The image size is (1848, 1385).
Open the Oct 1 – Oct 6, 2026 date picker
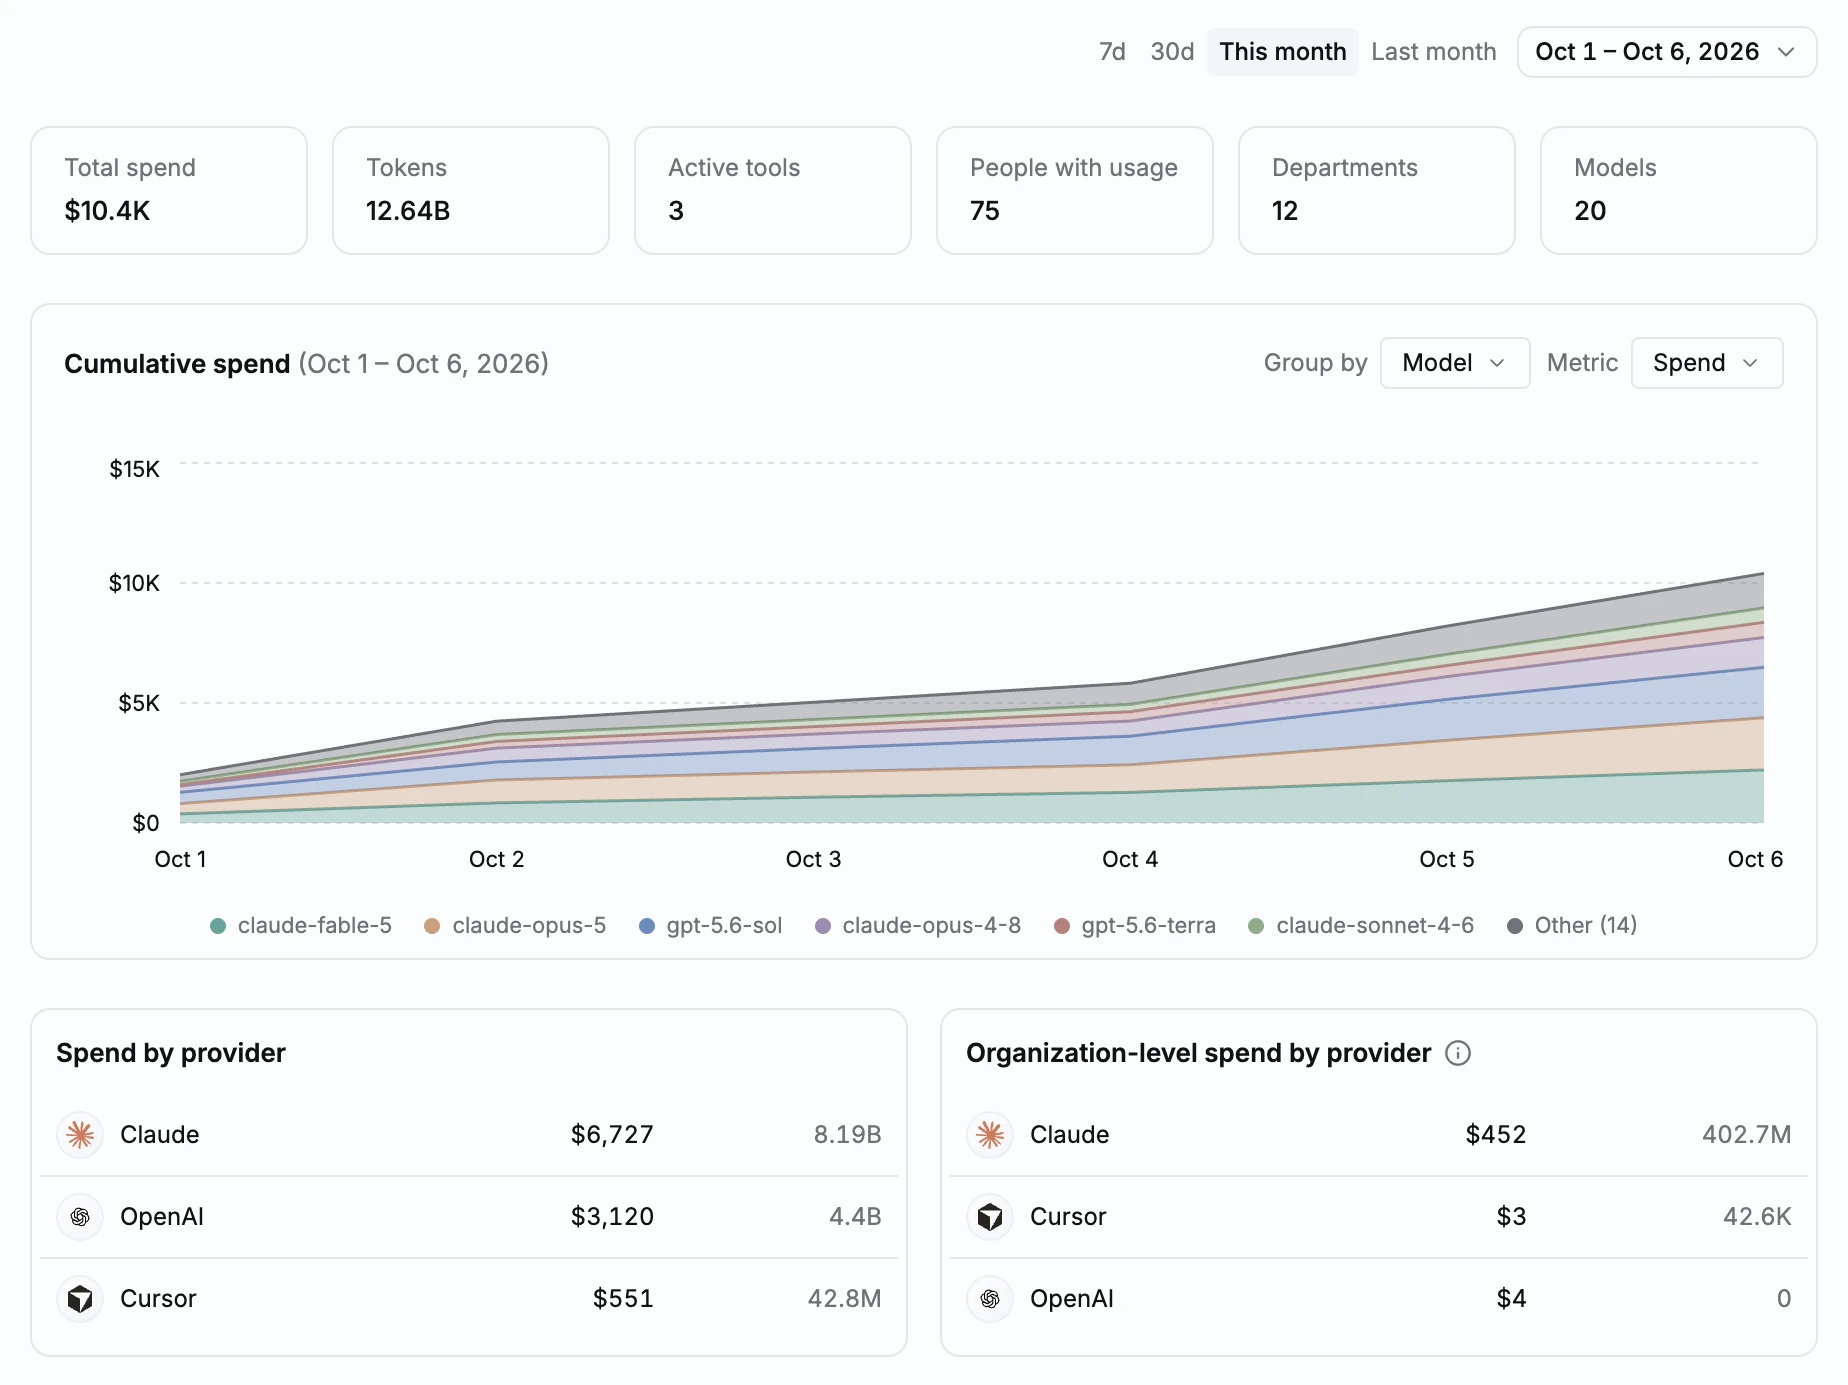(x=1667, y=52)
